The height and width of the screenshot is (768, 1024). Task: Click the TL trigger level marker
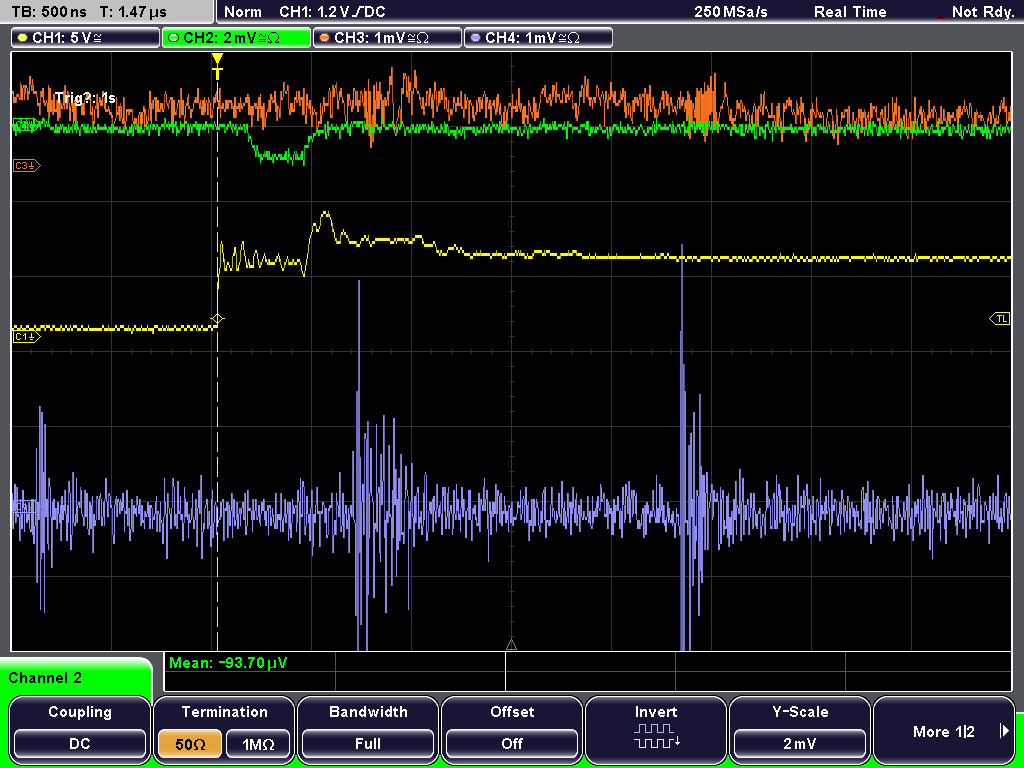coord(1000,319)
